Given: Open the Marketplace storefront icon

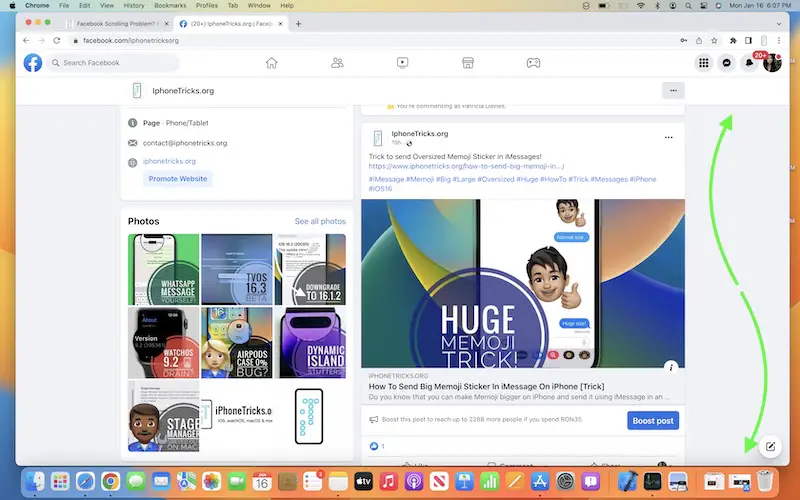Looking at the screenshot, I should pos(468,63).
